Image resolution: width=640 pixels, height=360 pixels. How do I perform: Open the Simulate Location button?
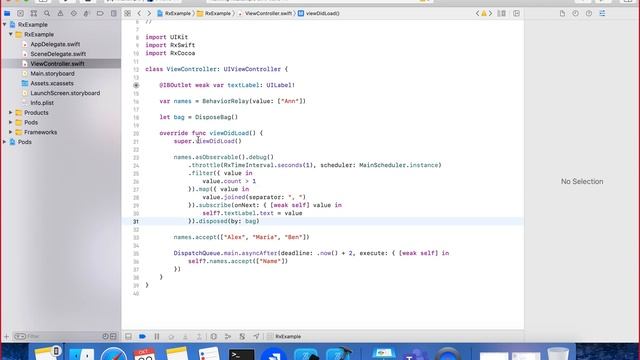coord(256,336)
